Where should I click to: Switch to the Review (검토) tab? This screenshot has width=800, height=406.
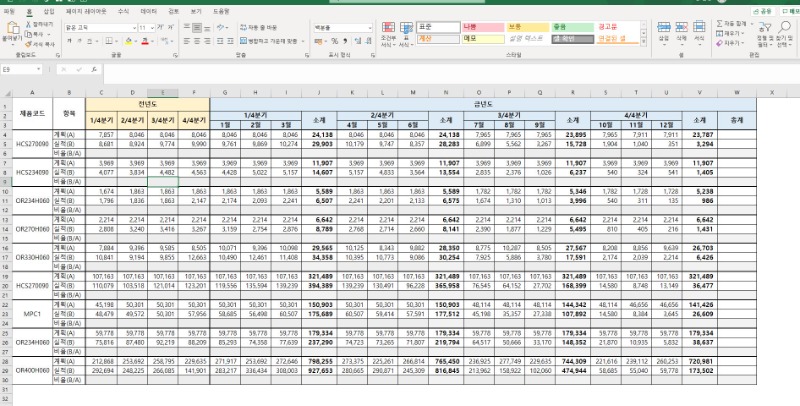[173, 11]
